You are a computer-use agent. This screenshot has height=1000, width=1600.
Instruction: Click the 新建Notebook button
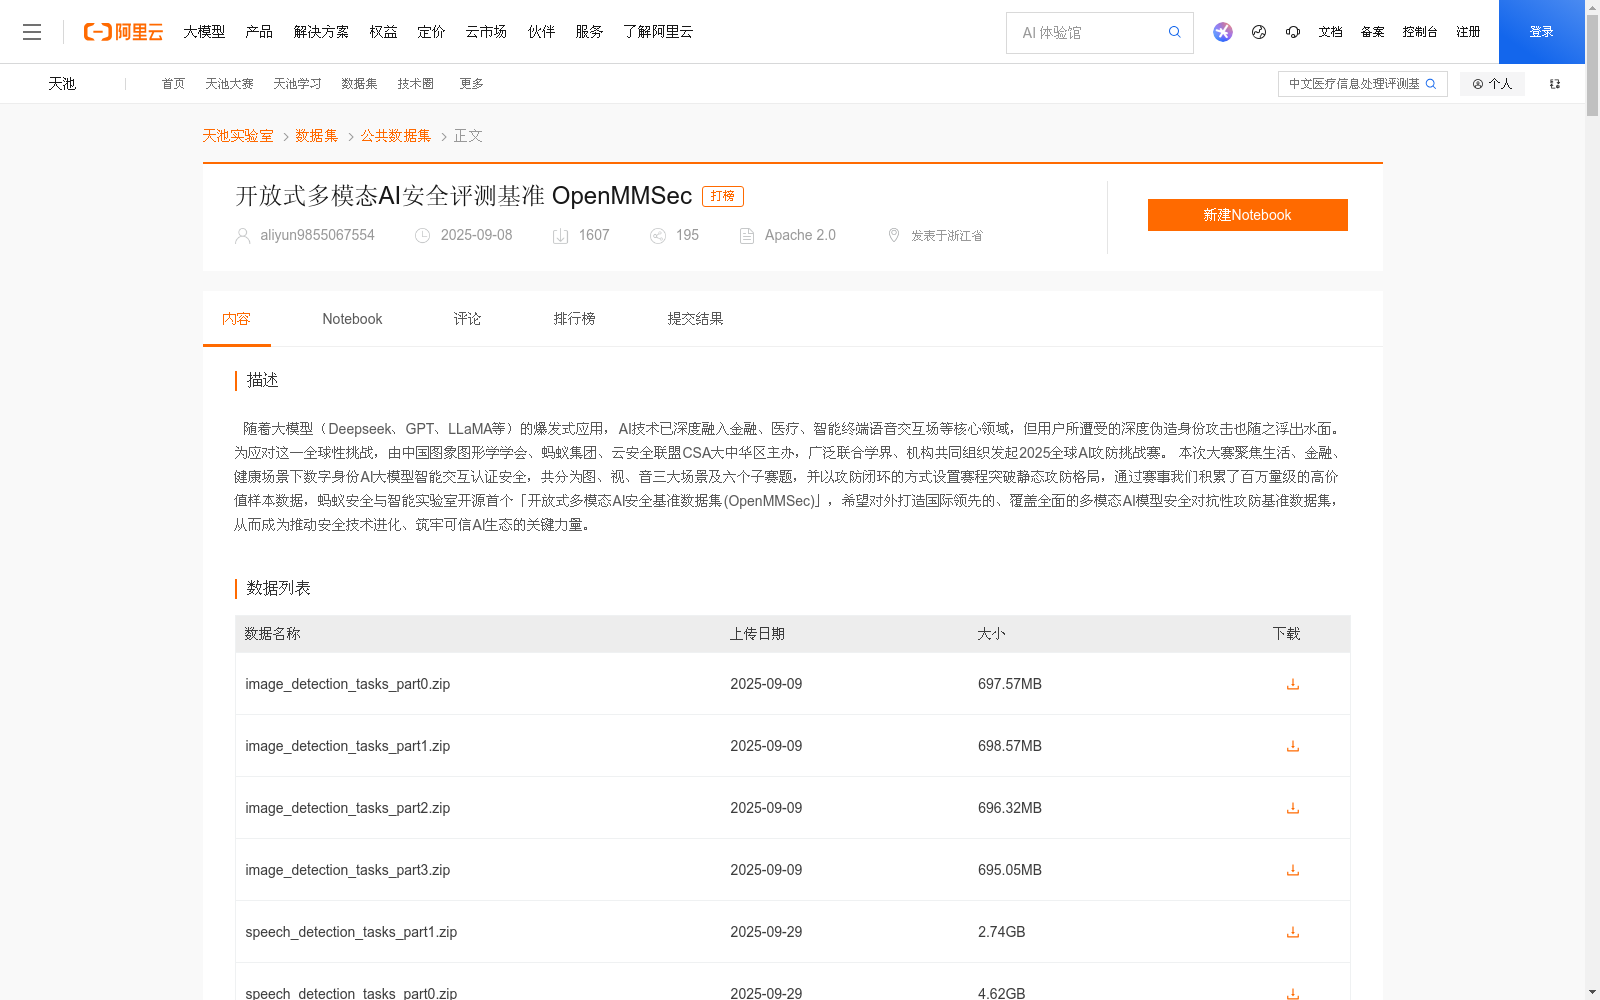point(1247,214)
